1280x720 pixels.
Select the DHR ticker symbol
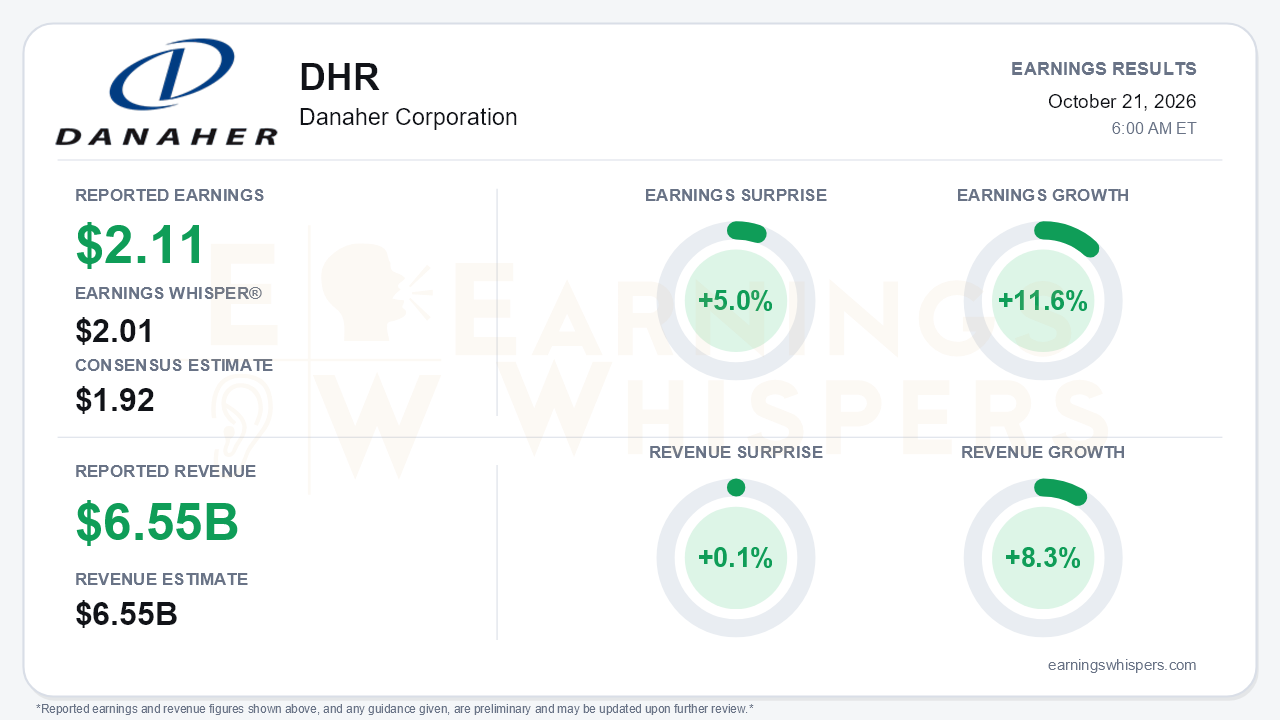tap(340, 78)
